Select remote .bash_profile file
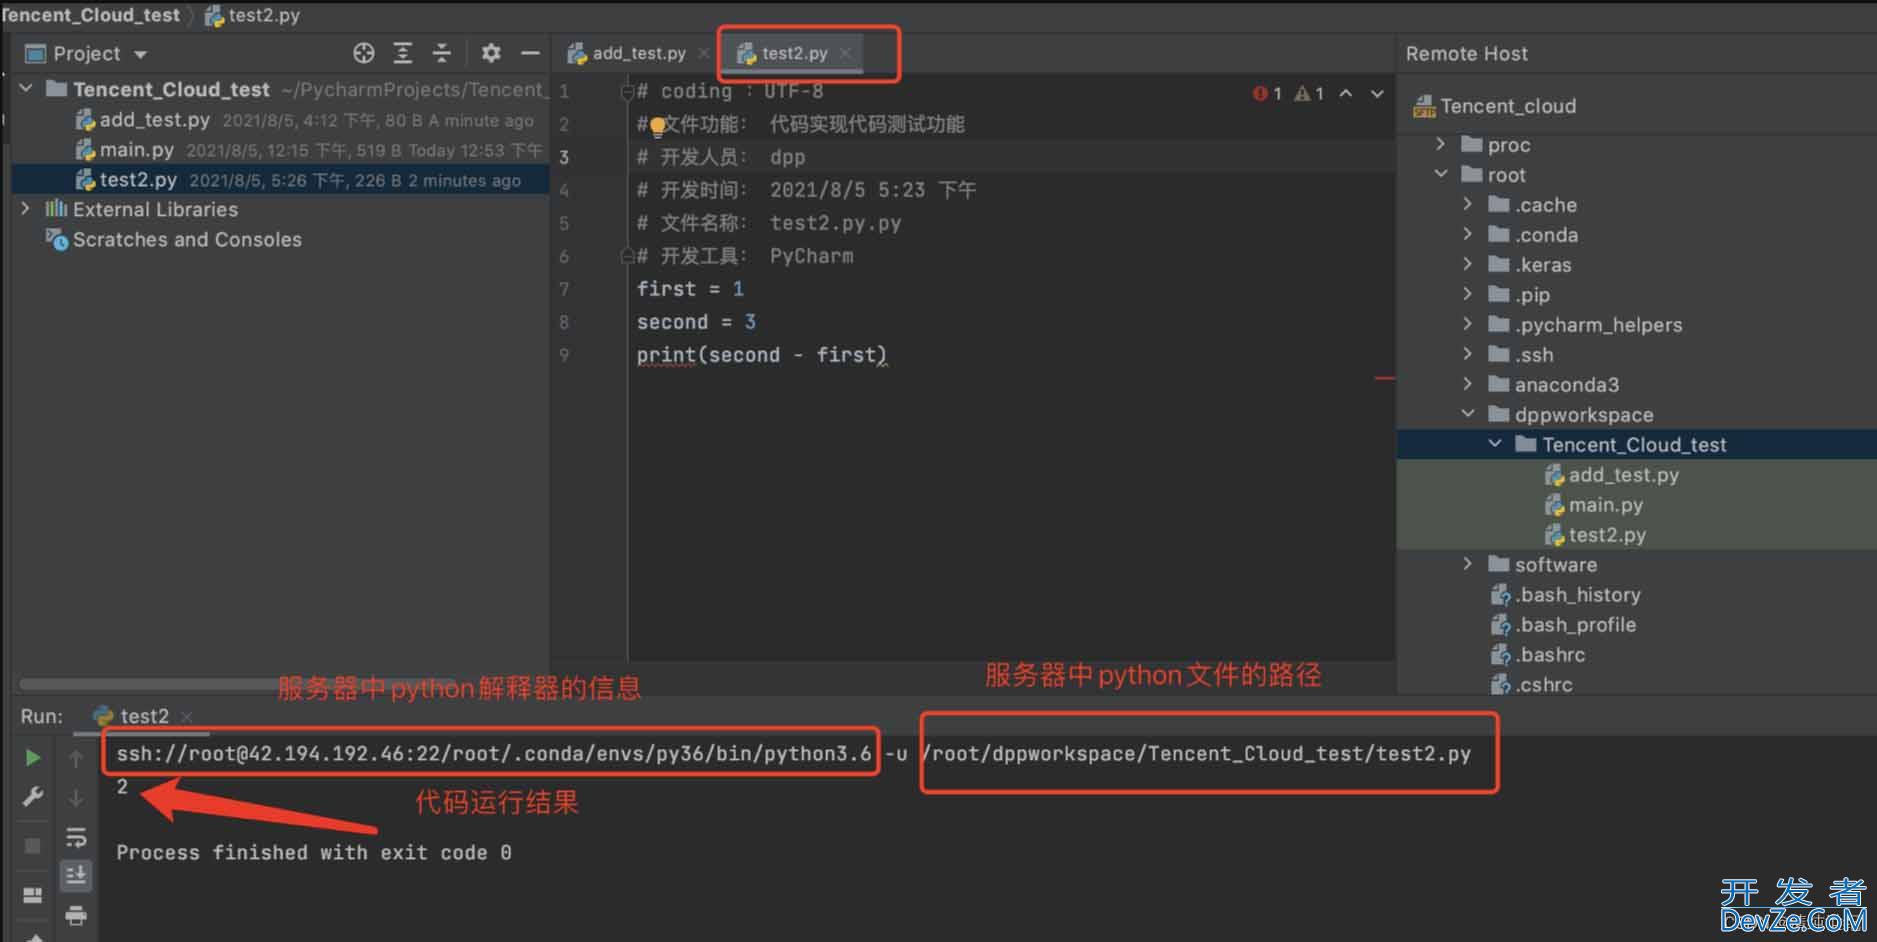The height and width of the screenshot is (942, 1877). click(x=1564, y=625)
